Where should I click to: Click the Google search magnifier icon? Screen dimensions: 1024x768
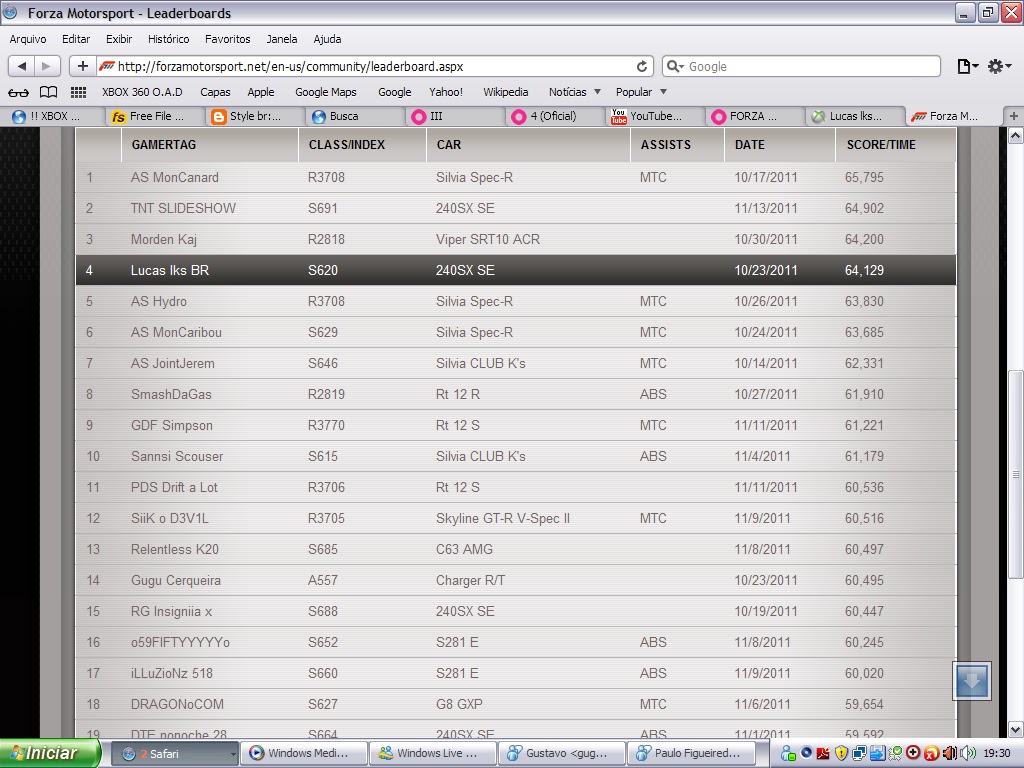674,66
